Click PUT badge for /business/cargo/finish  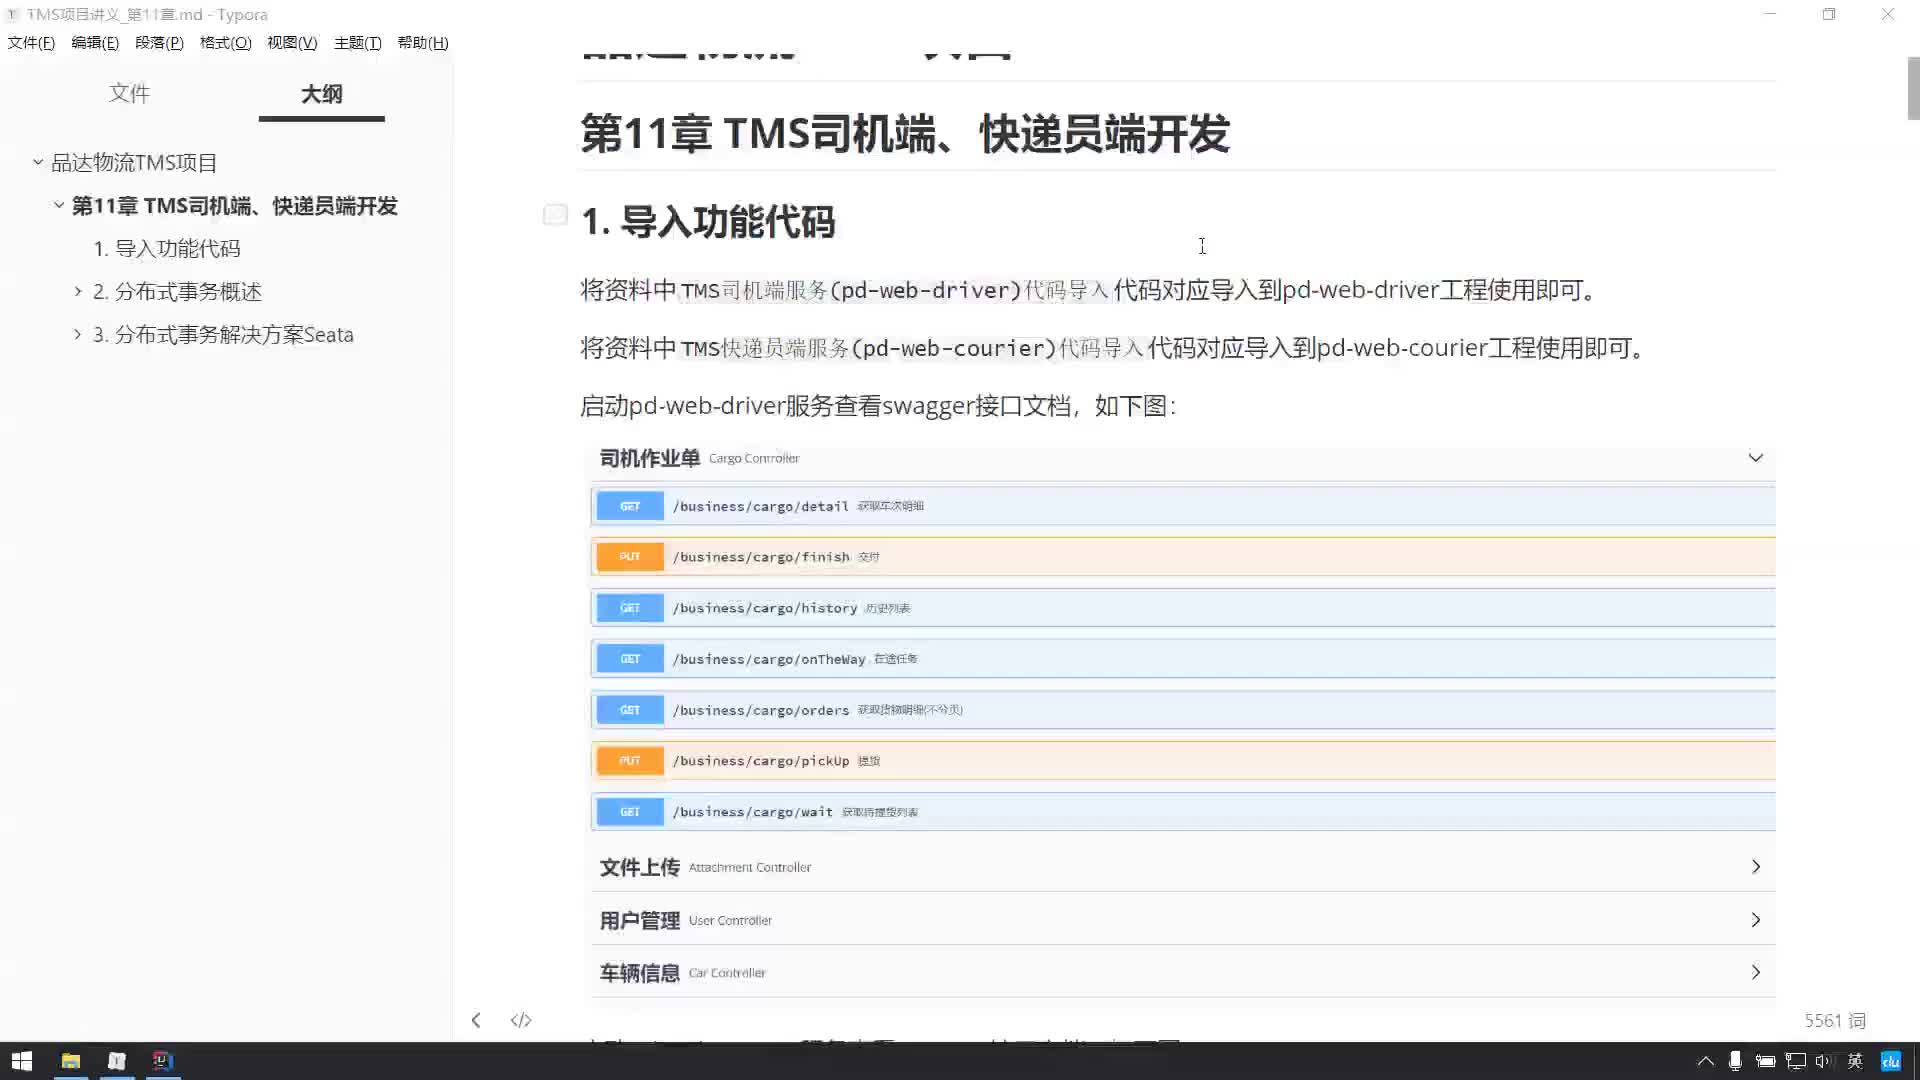pyautogui.click(x=630, y=557)
